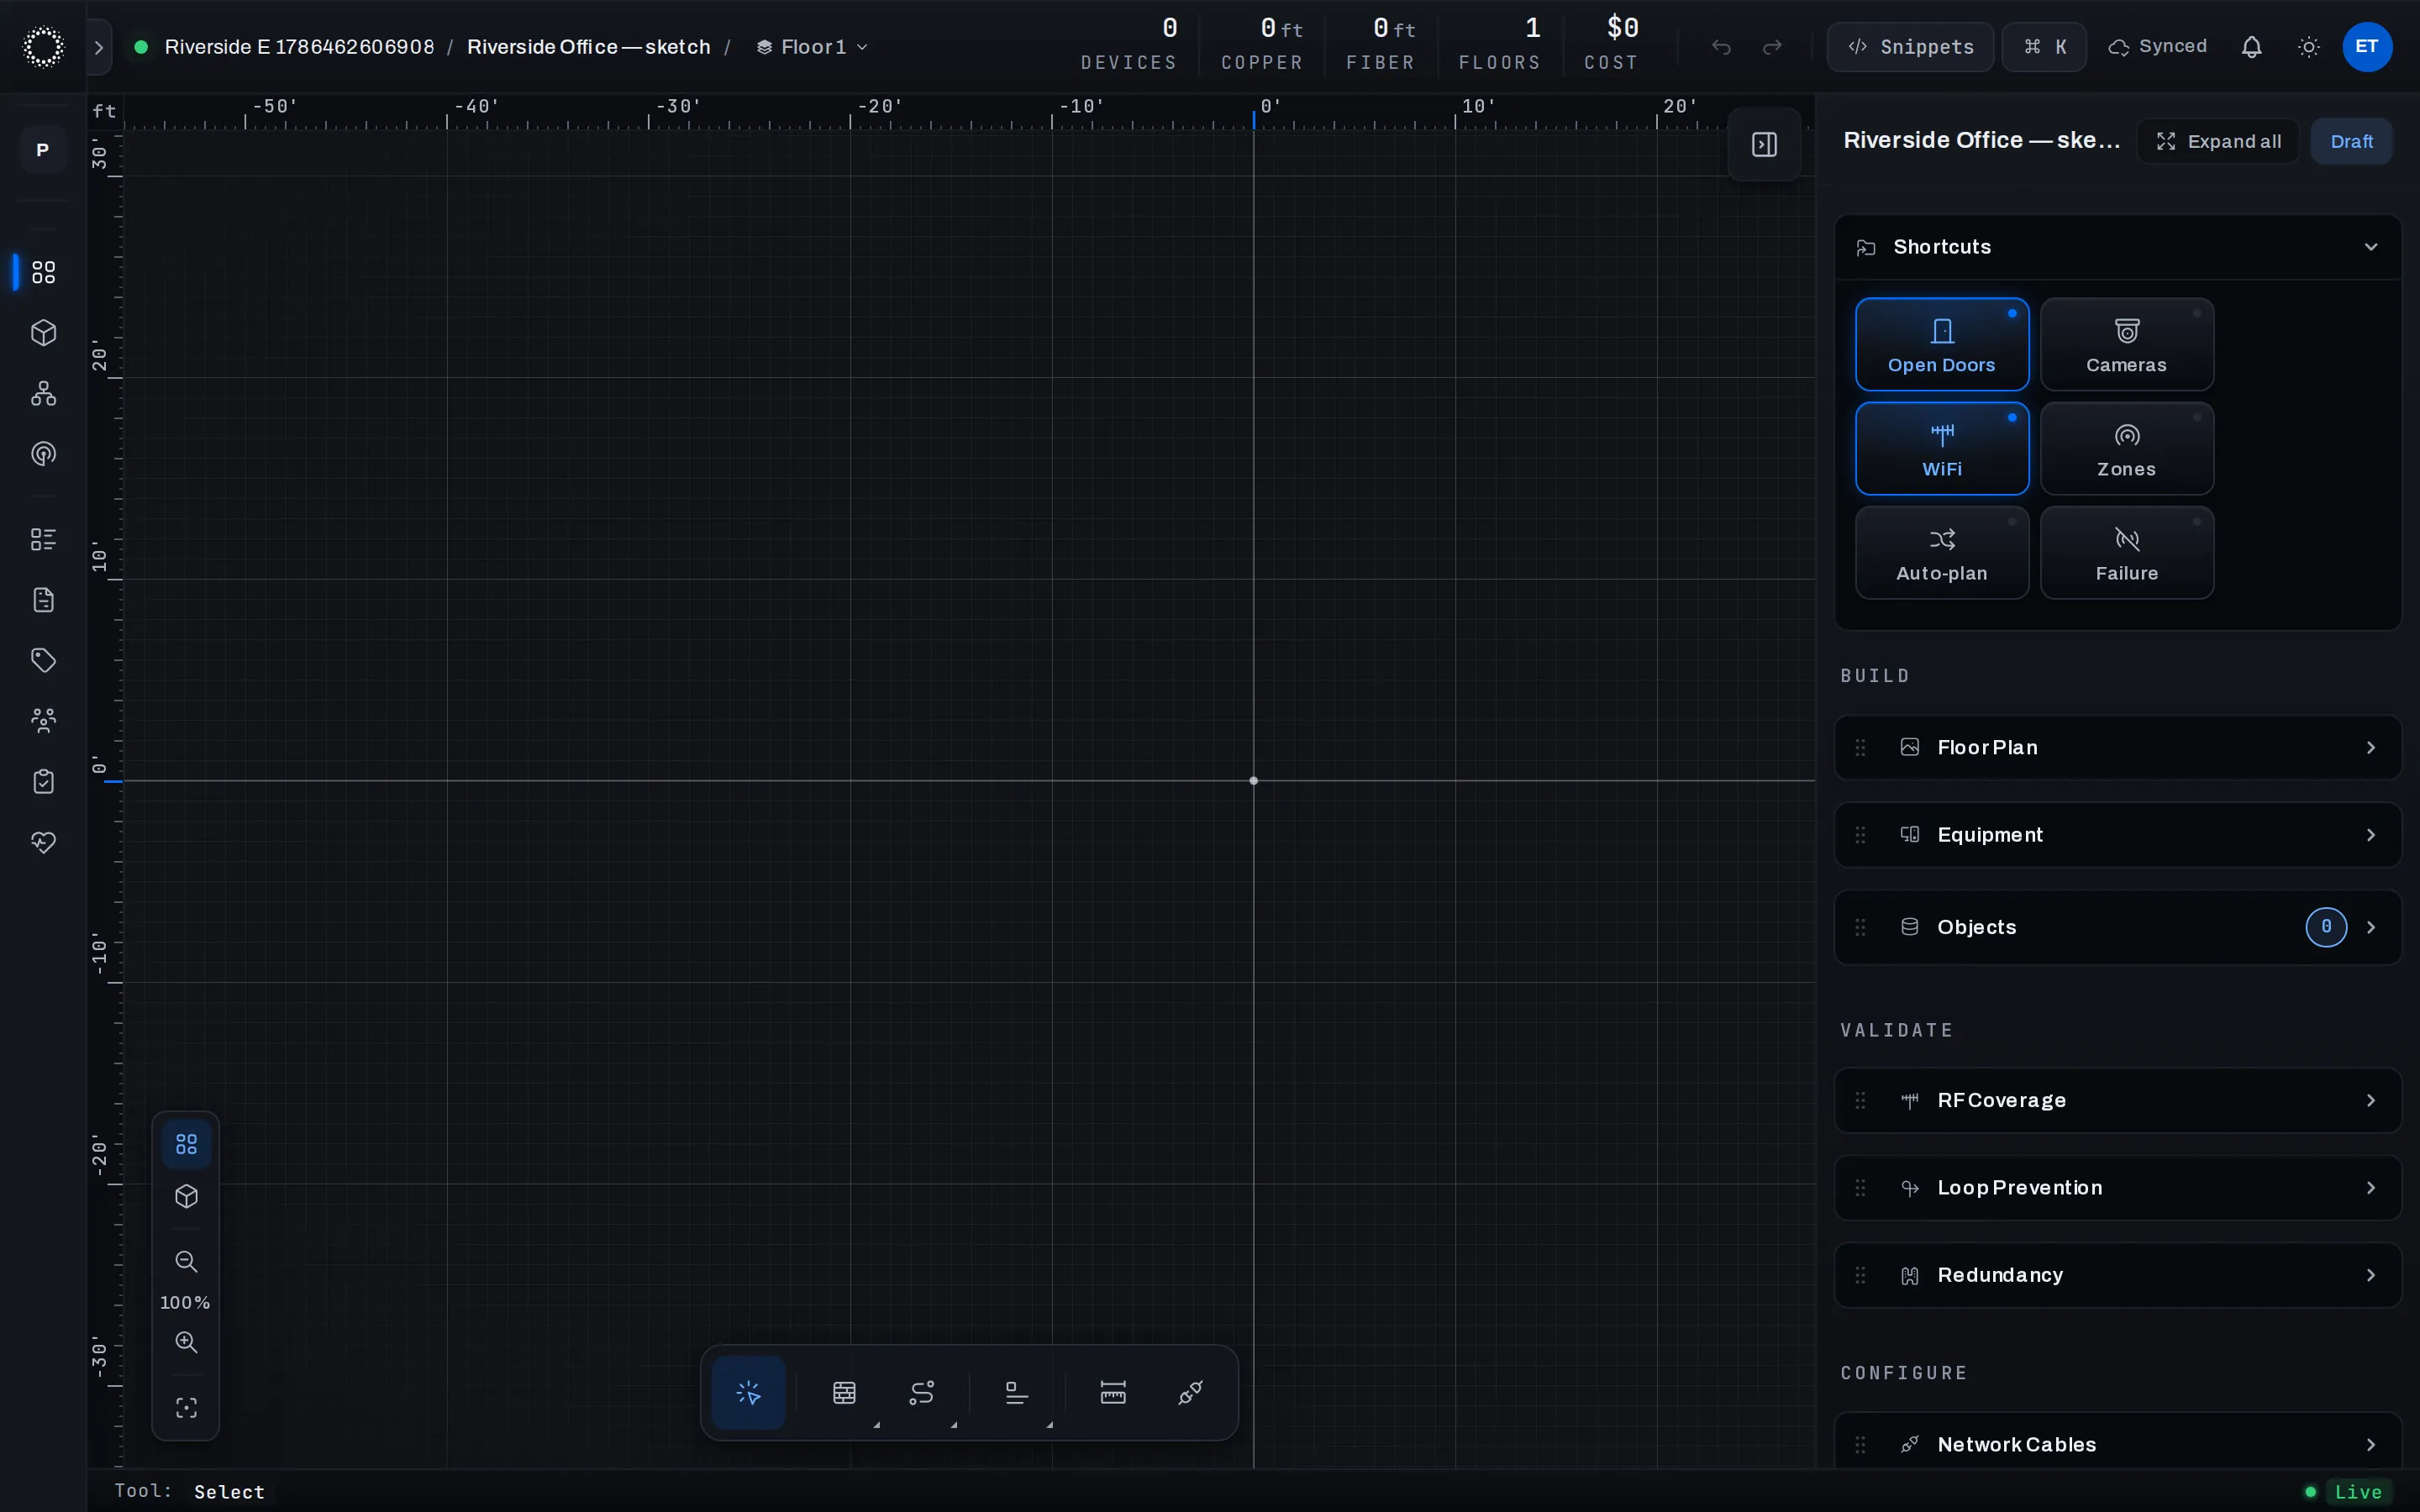Image resolution: width=2420 pixels, height=1512 pixels.
Task: Open the Floor 1 dropdown
Action: tap(812, 47)
